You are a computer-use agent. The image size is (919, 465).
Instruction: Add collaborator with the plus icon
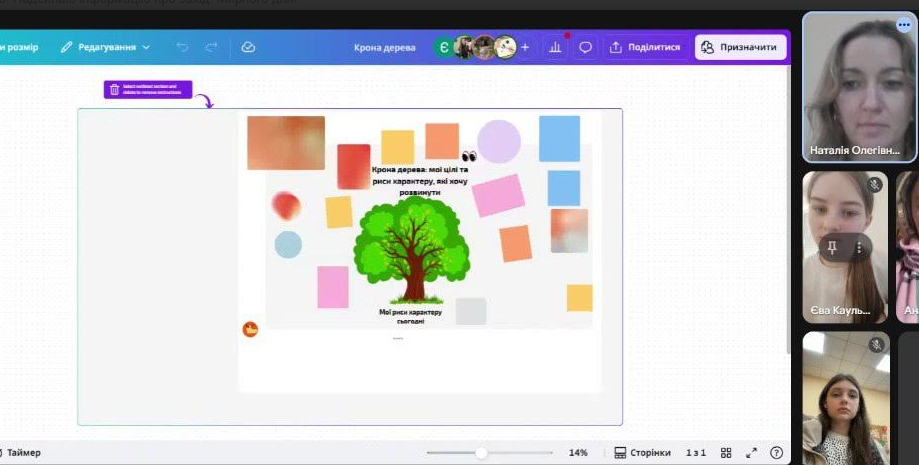click(525, 47)
